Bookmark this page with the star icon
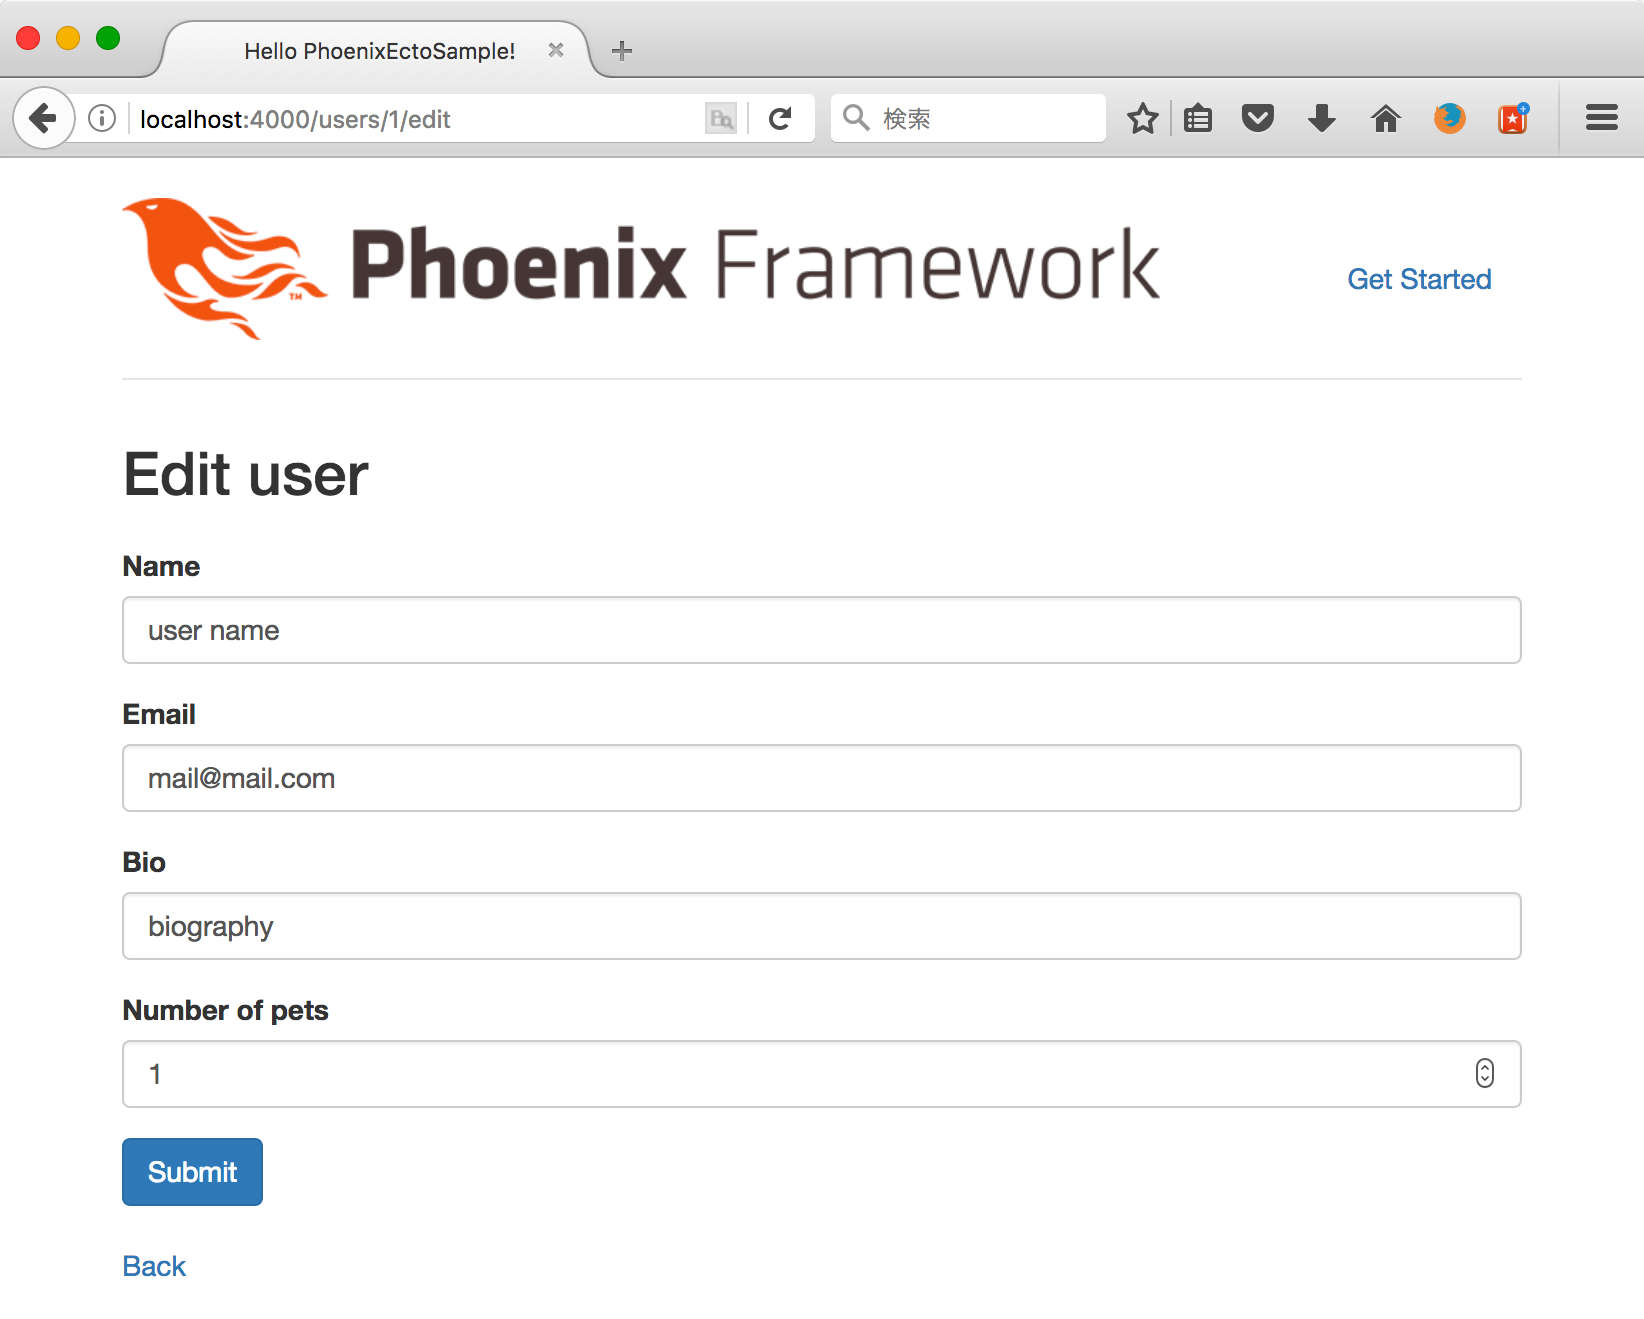Viewport: 1644px width, 1319px height. coord(1142,119)
